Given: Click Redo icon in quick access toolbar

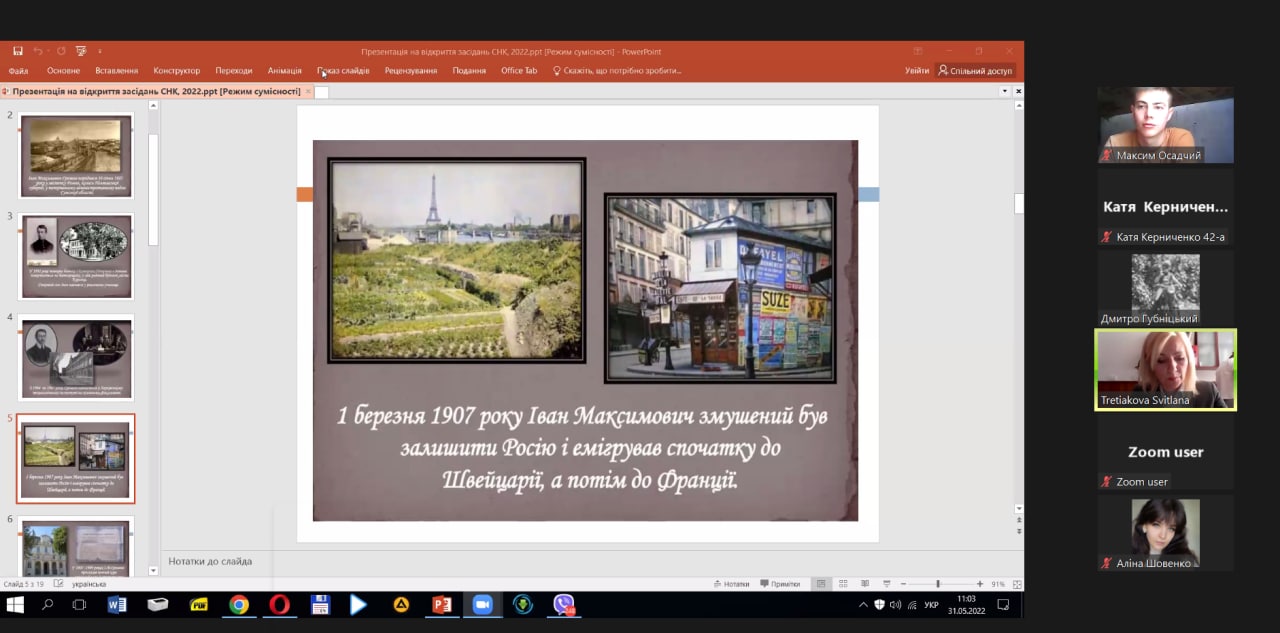Looking at the screenshot, I should (61, 51).
